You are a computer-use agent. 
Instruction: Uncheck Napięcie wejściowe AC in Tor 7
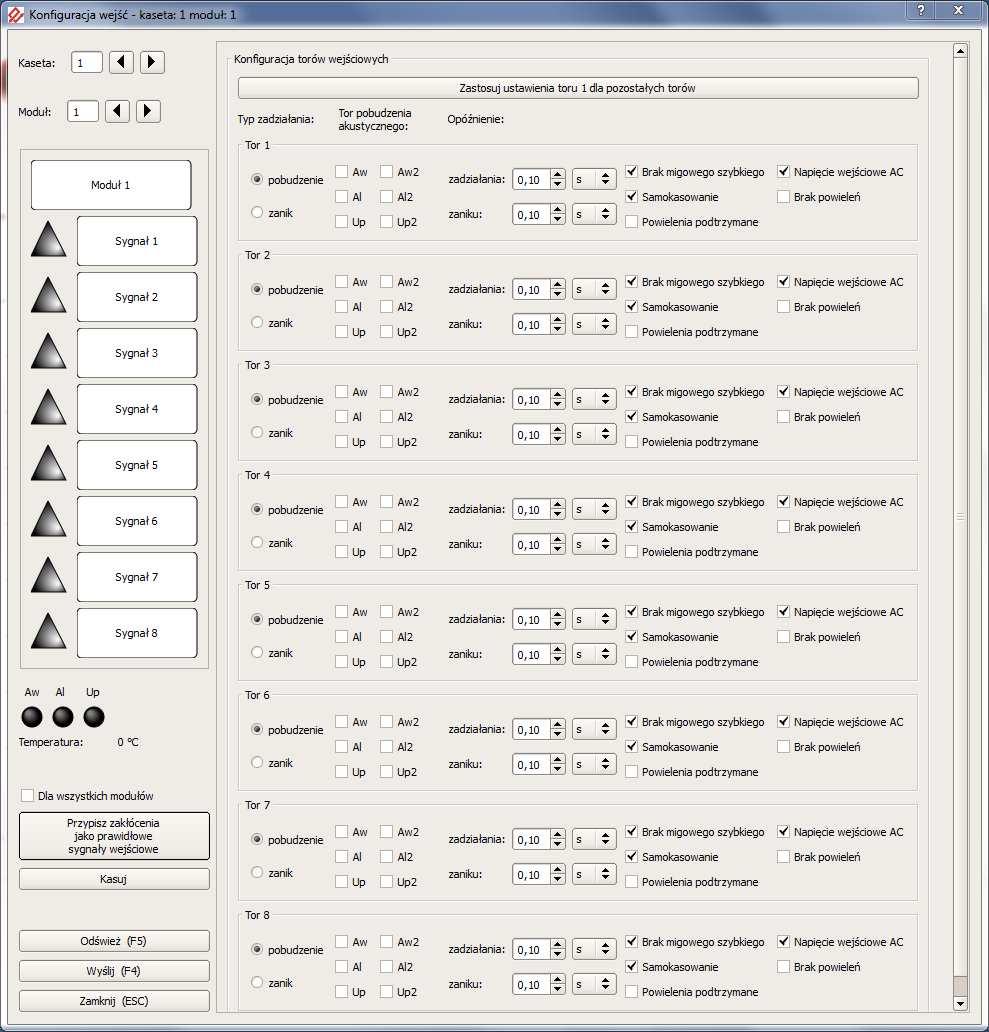coord(783,831)
